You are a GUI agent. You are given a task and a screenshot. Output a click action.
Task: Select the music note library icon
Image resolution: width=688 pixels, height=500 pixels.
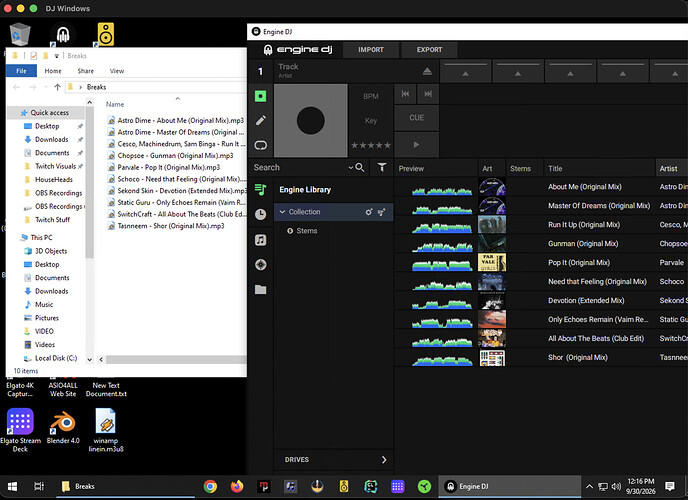click(261, 240)
